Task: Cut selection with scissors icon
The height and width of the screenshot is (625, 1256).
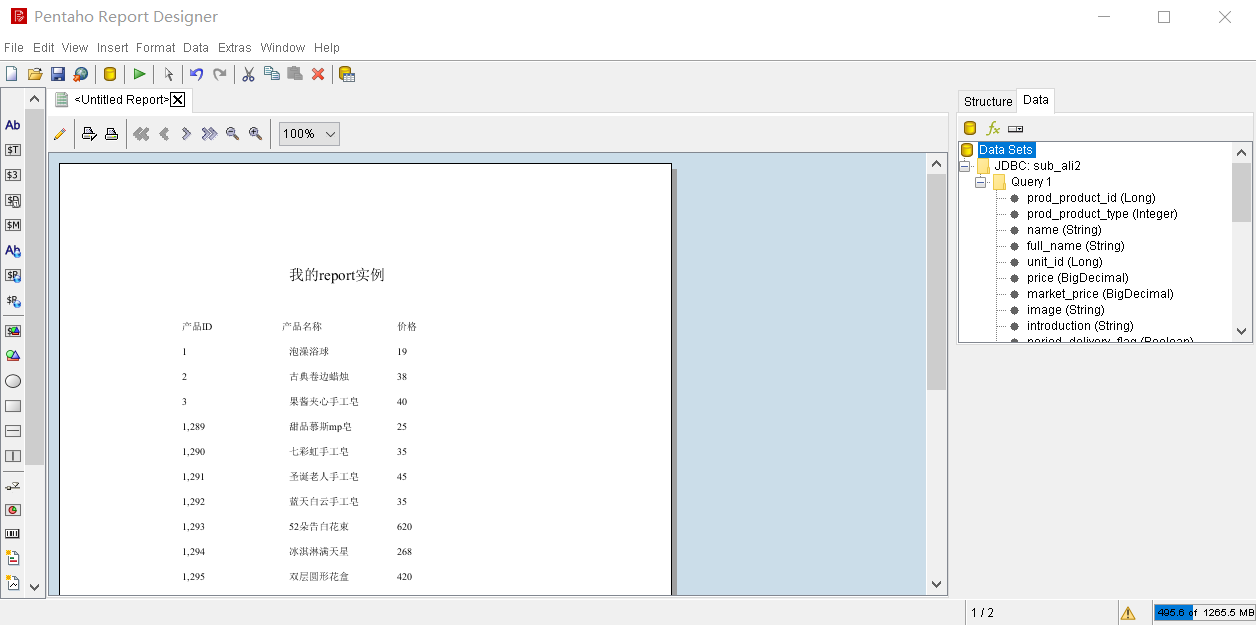Action: tap(249, 74)
